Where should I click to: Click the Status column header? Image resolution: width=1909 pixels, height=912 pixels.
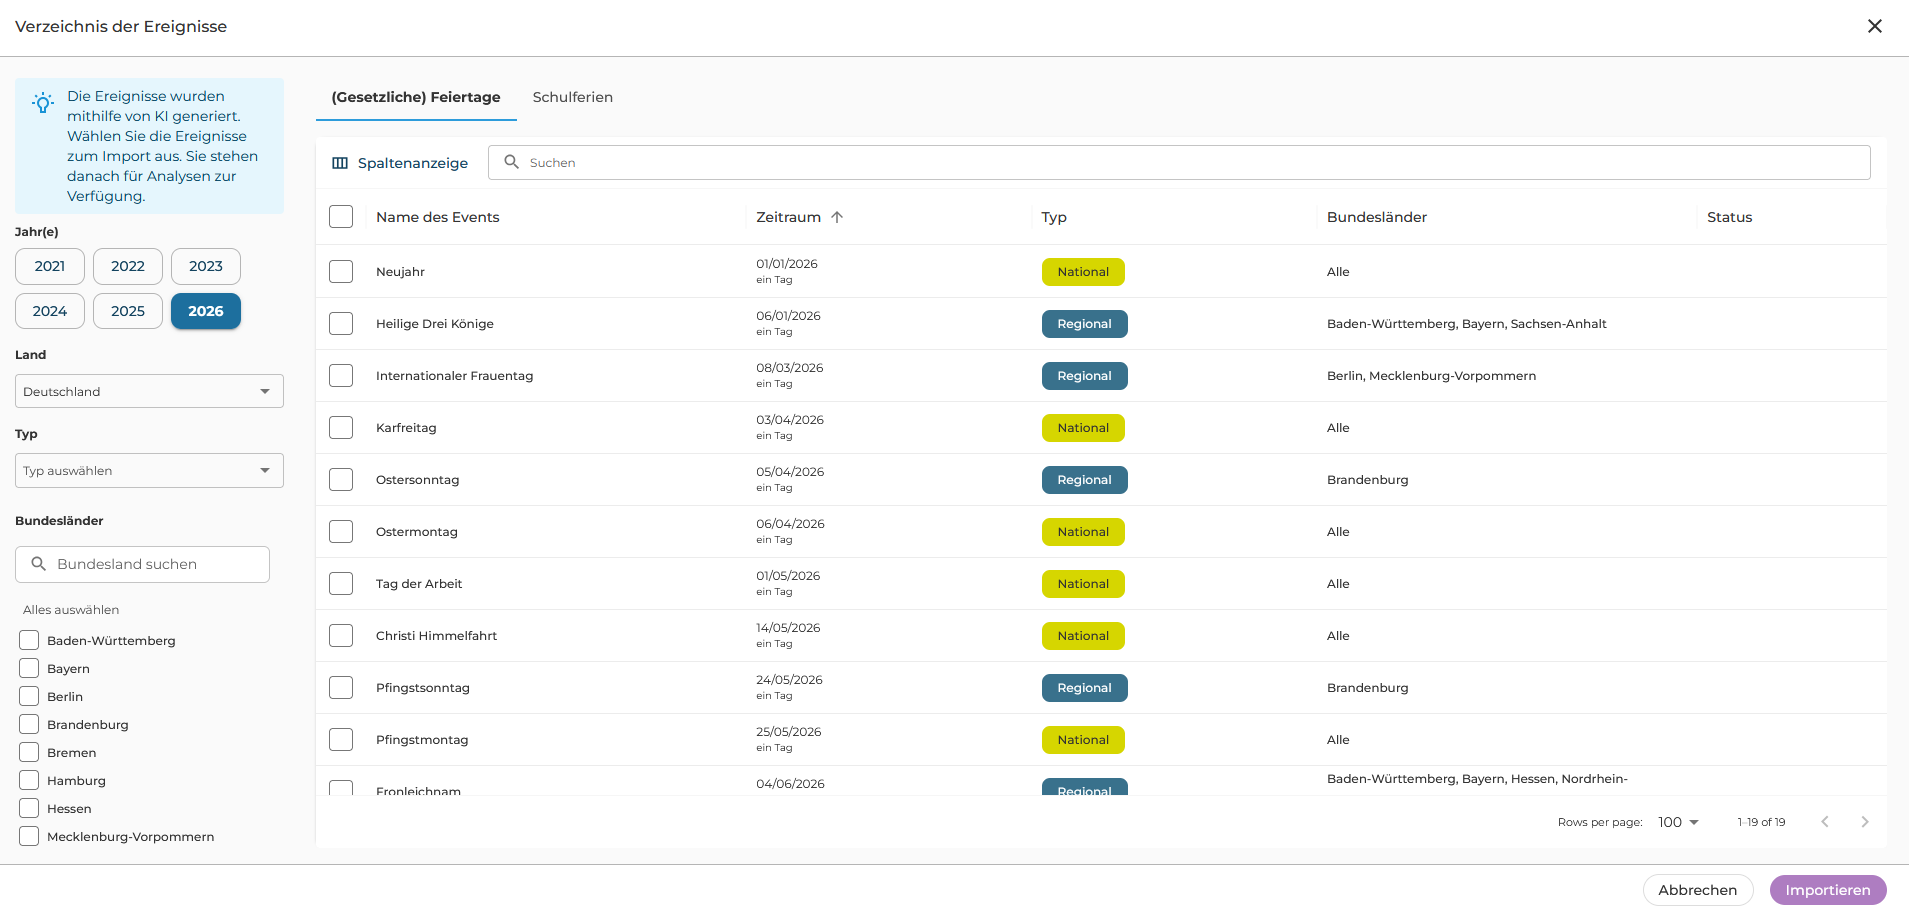[x=1729, y=217]
